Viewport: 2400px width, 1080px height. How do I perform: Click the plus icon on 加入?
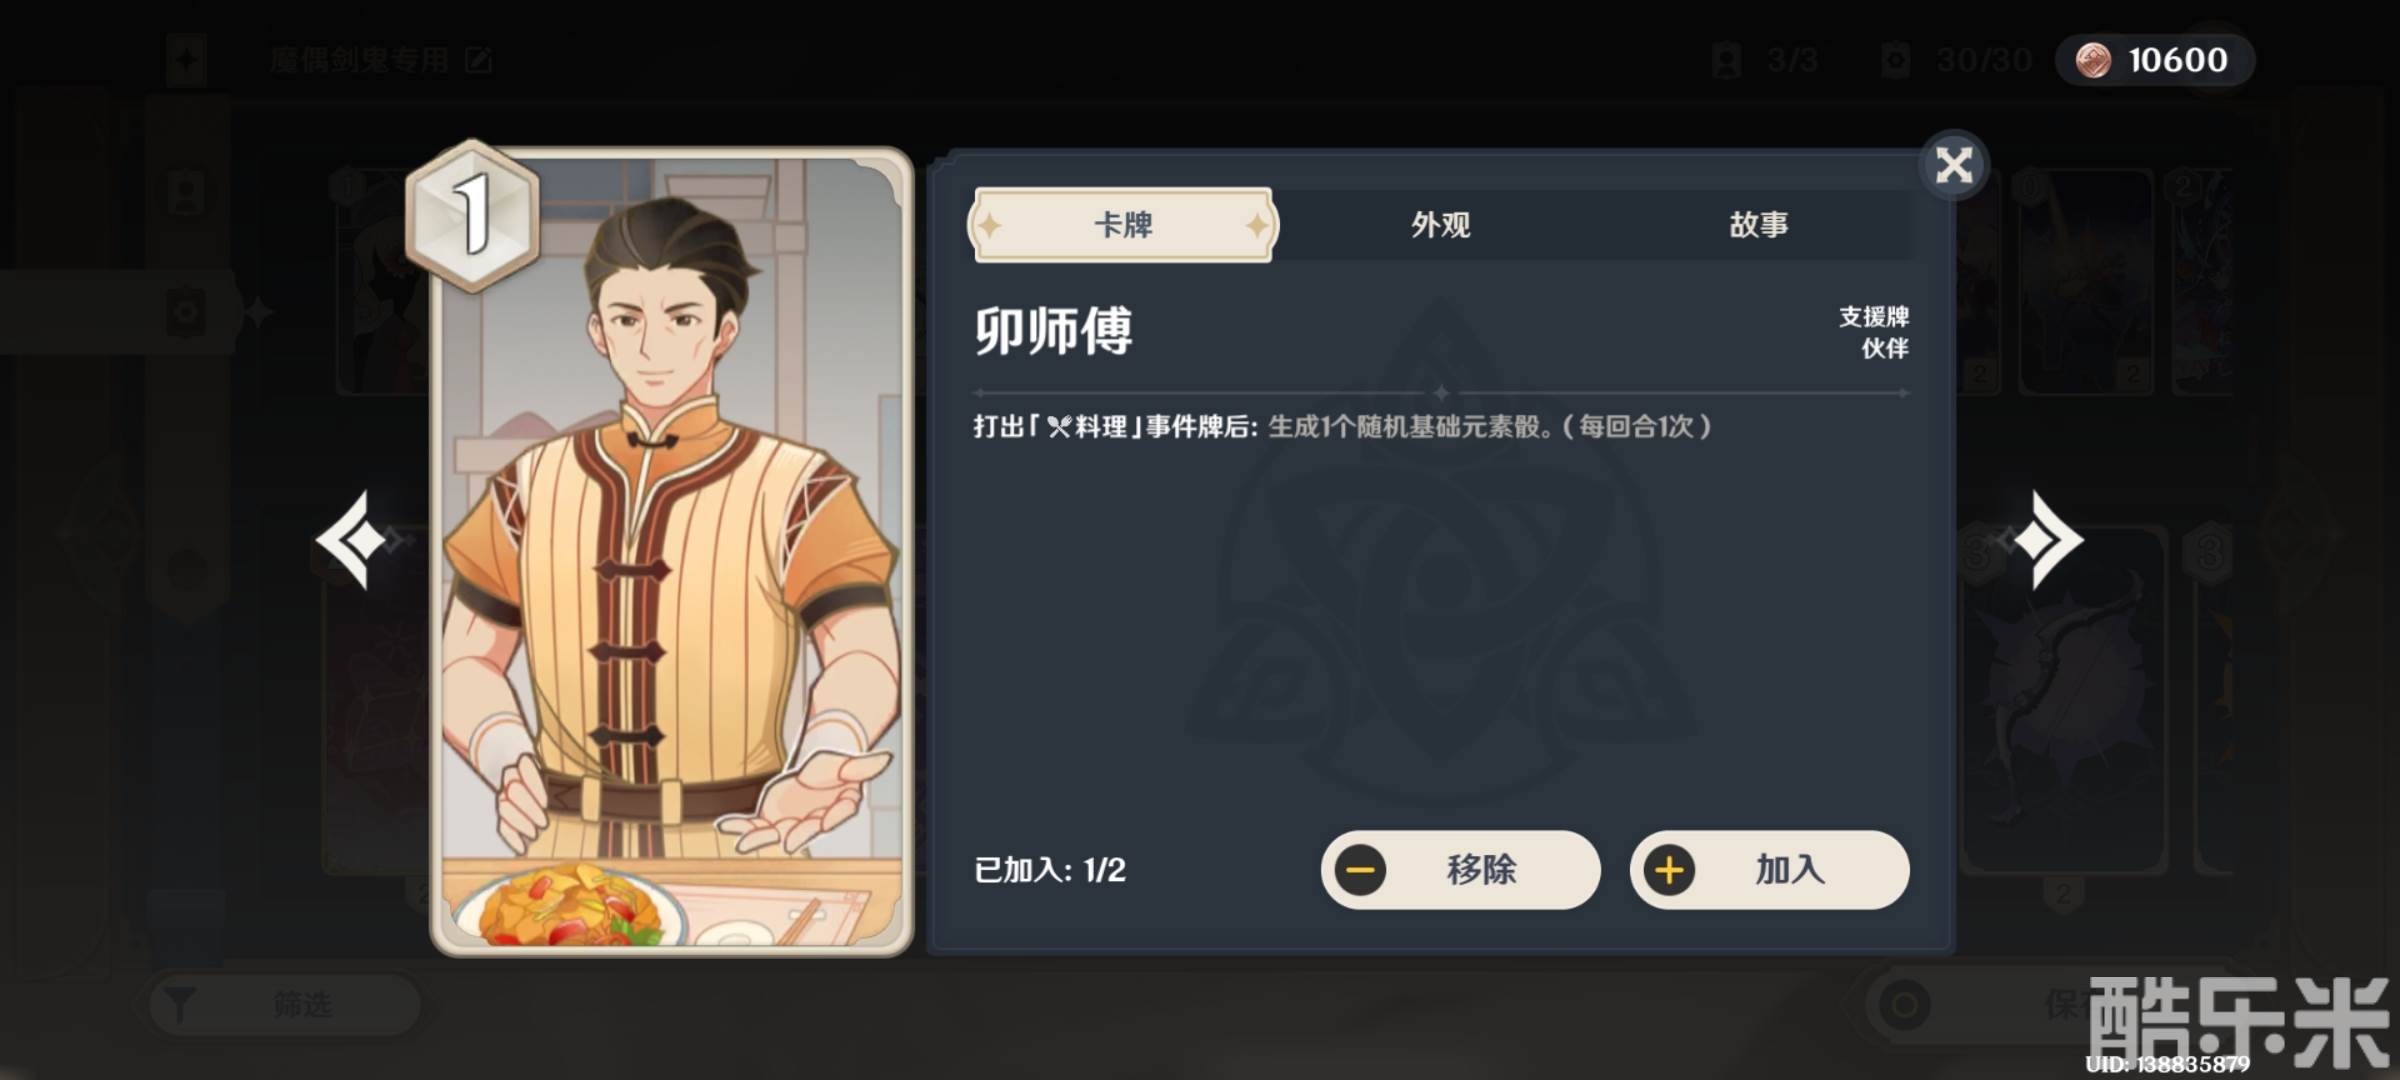tap(1669, 870)
